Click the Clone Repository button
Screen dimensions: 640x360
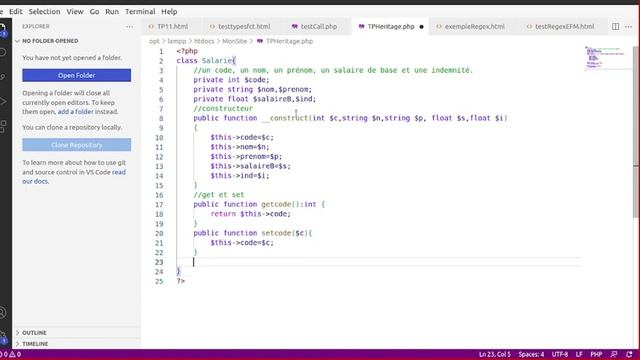pos(77,145)
